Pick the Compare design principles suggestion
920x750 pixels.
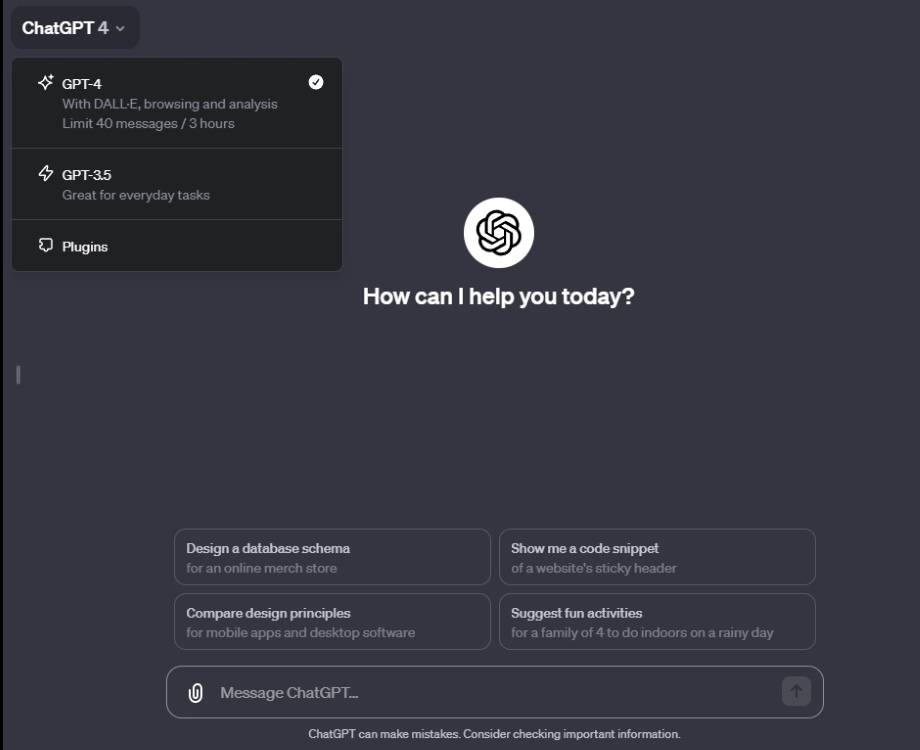coord(332,621)
